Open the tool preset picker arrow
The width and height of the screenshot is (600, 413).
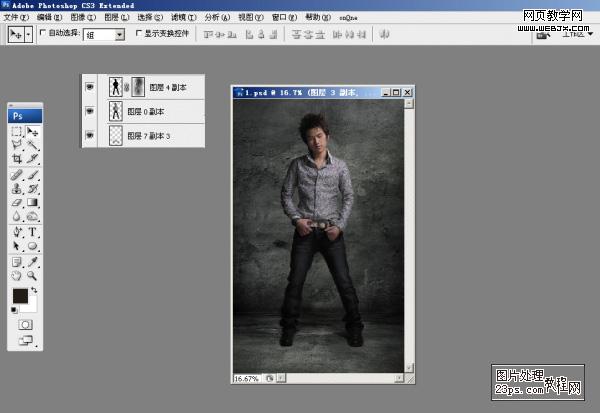coord(28,34)
